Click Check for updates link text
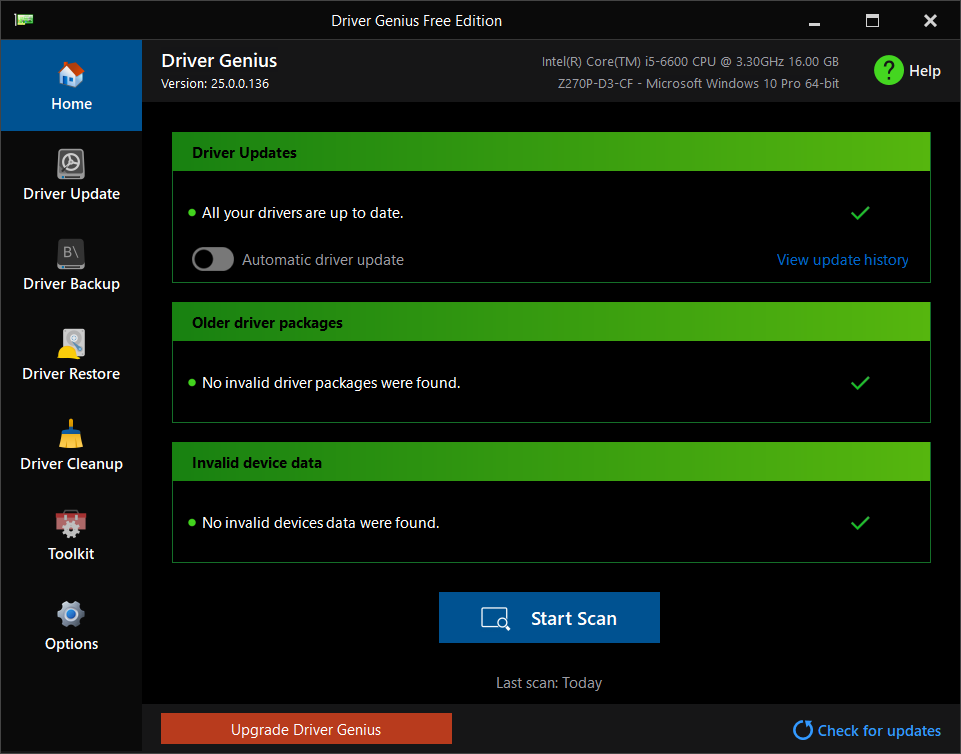Image resolution: width=961 pixels, height=754 pixels. pyautogui.click(x=879, y=731)
